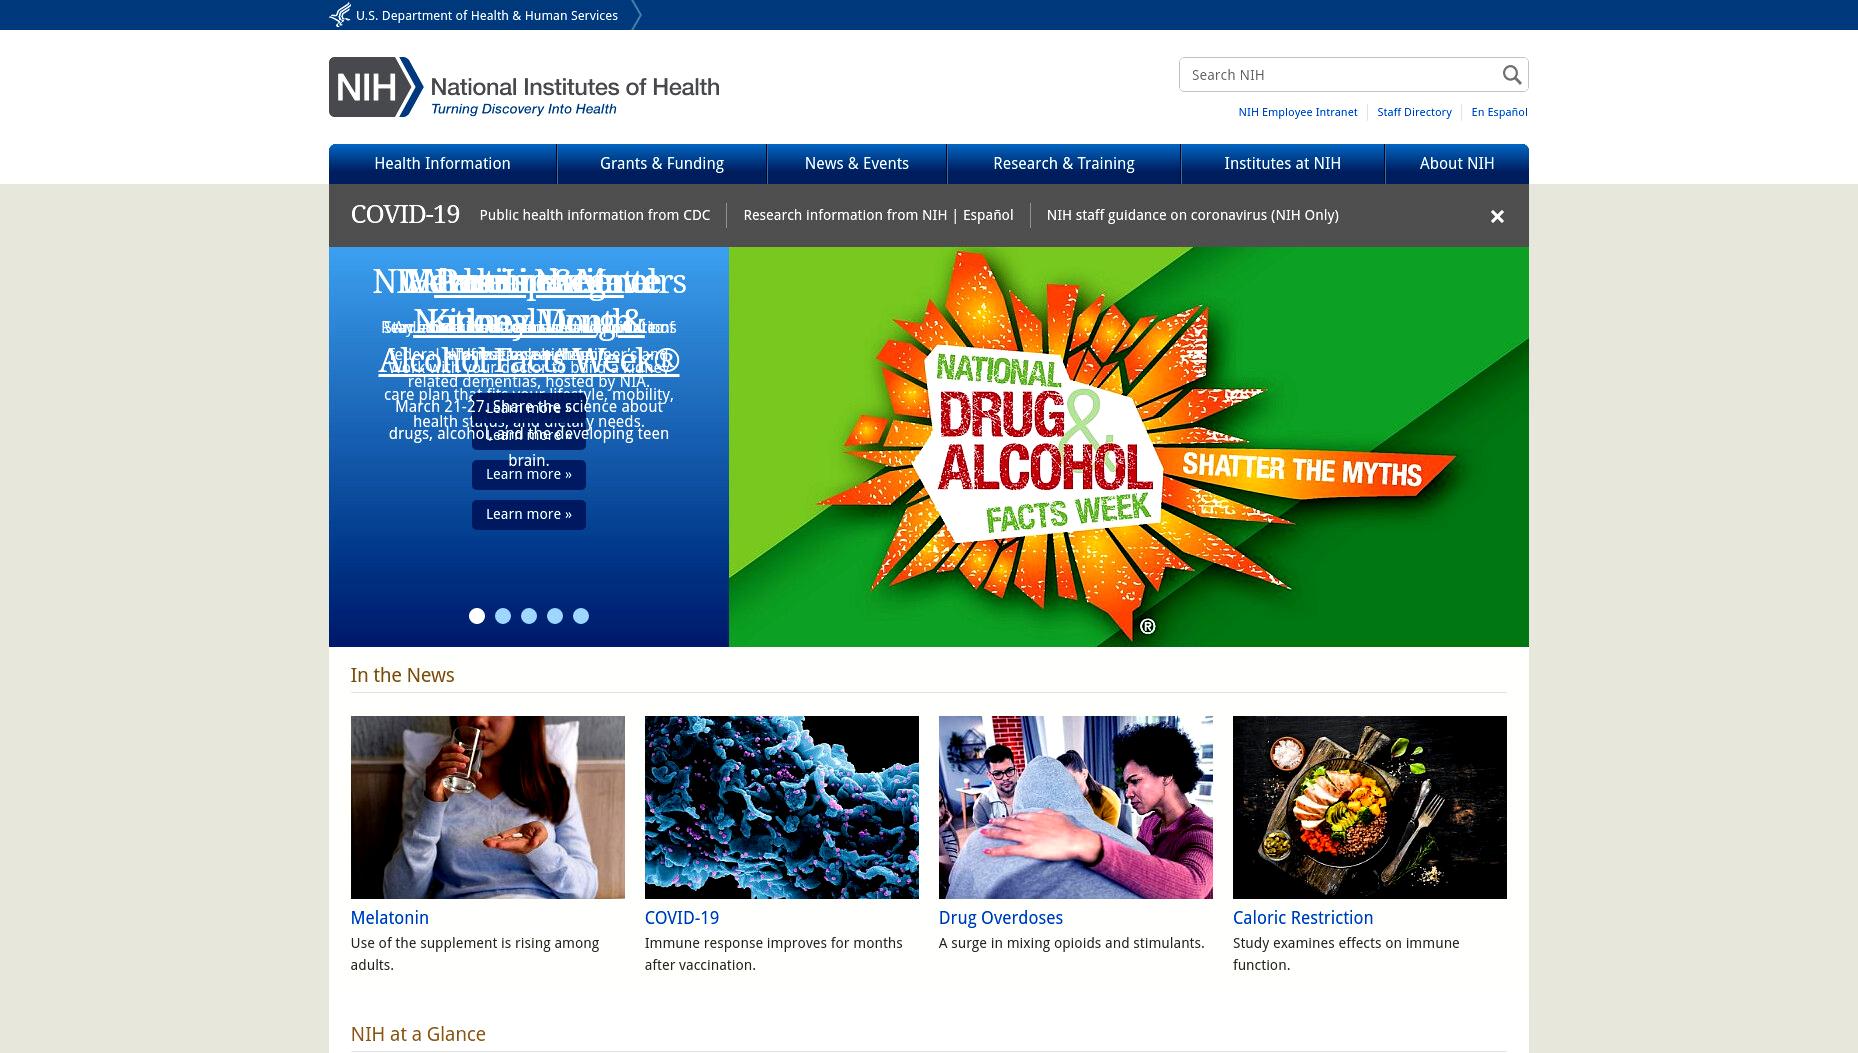Open the Staff Directory link
This screenshot has width=1858, height=1053.
[x=1414, y=112]
